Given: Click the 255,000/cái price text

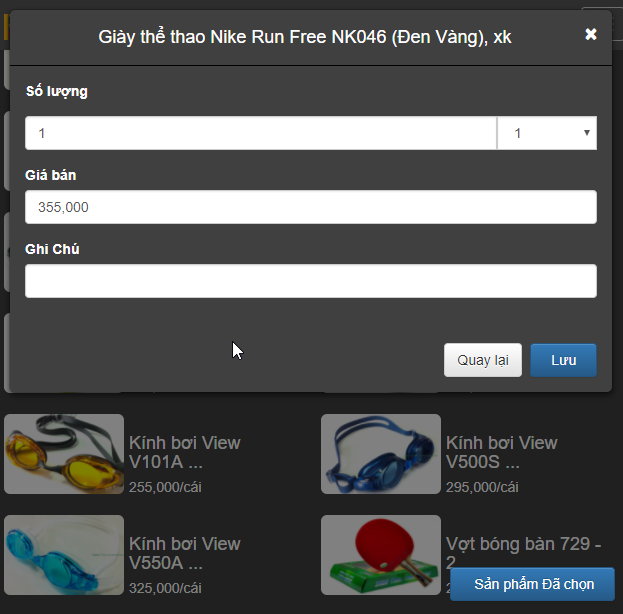Looking at the screenshot, I should click(165, 487).
